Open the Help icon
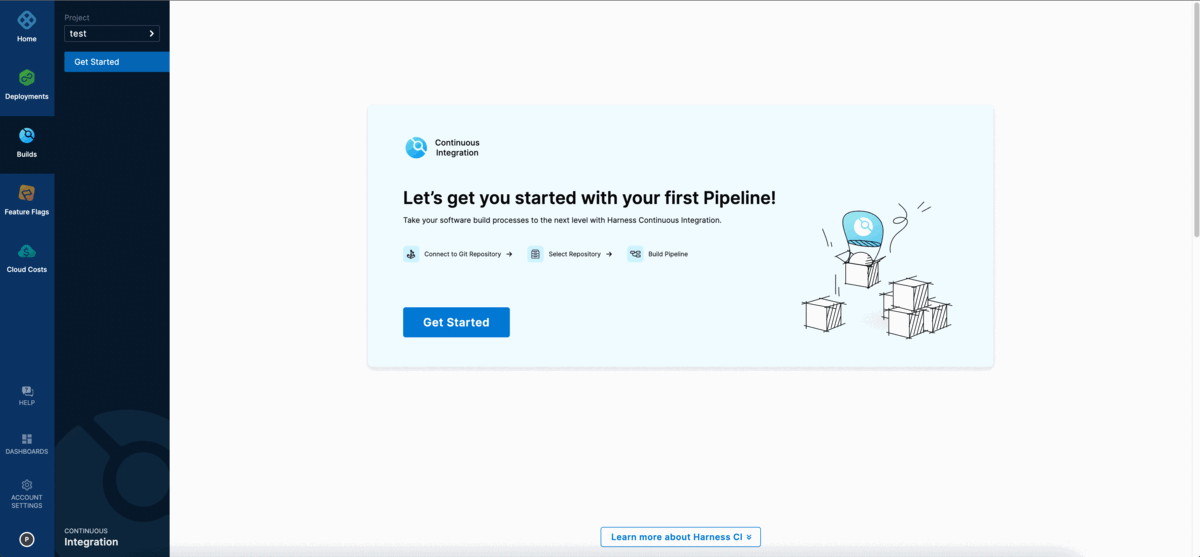 (x=27, y=391)
